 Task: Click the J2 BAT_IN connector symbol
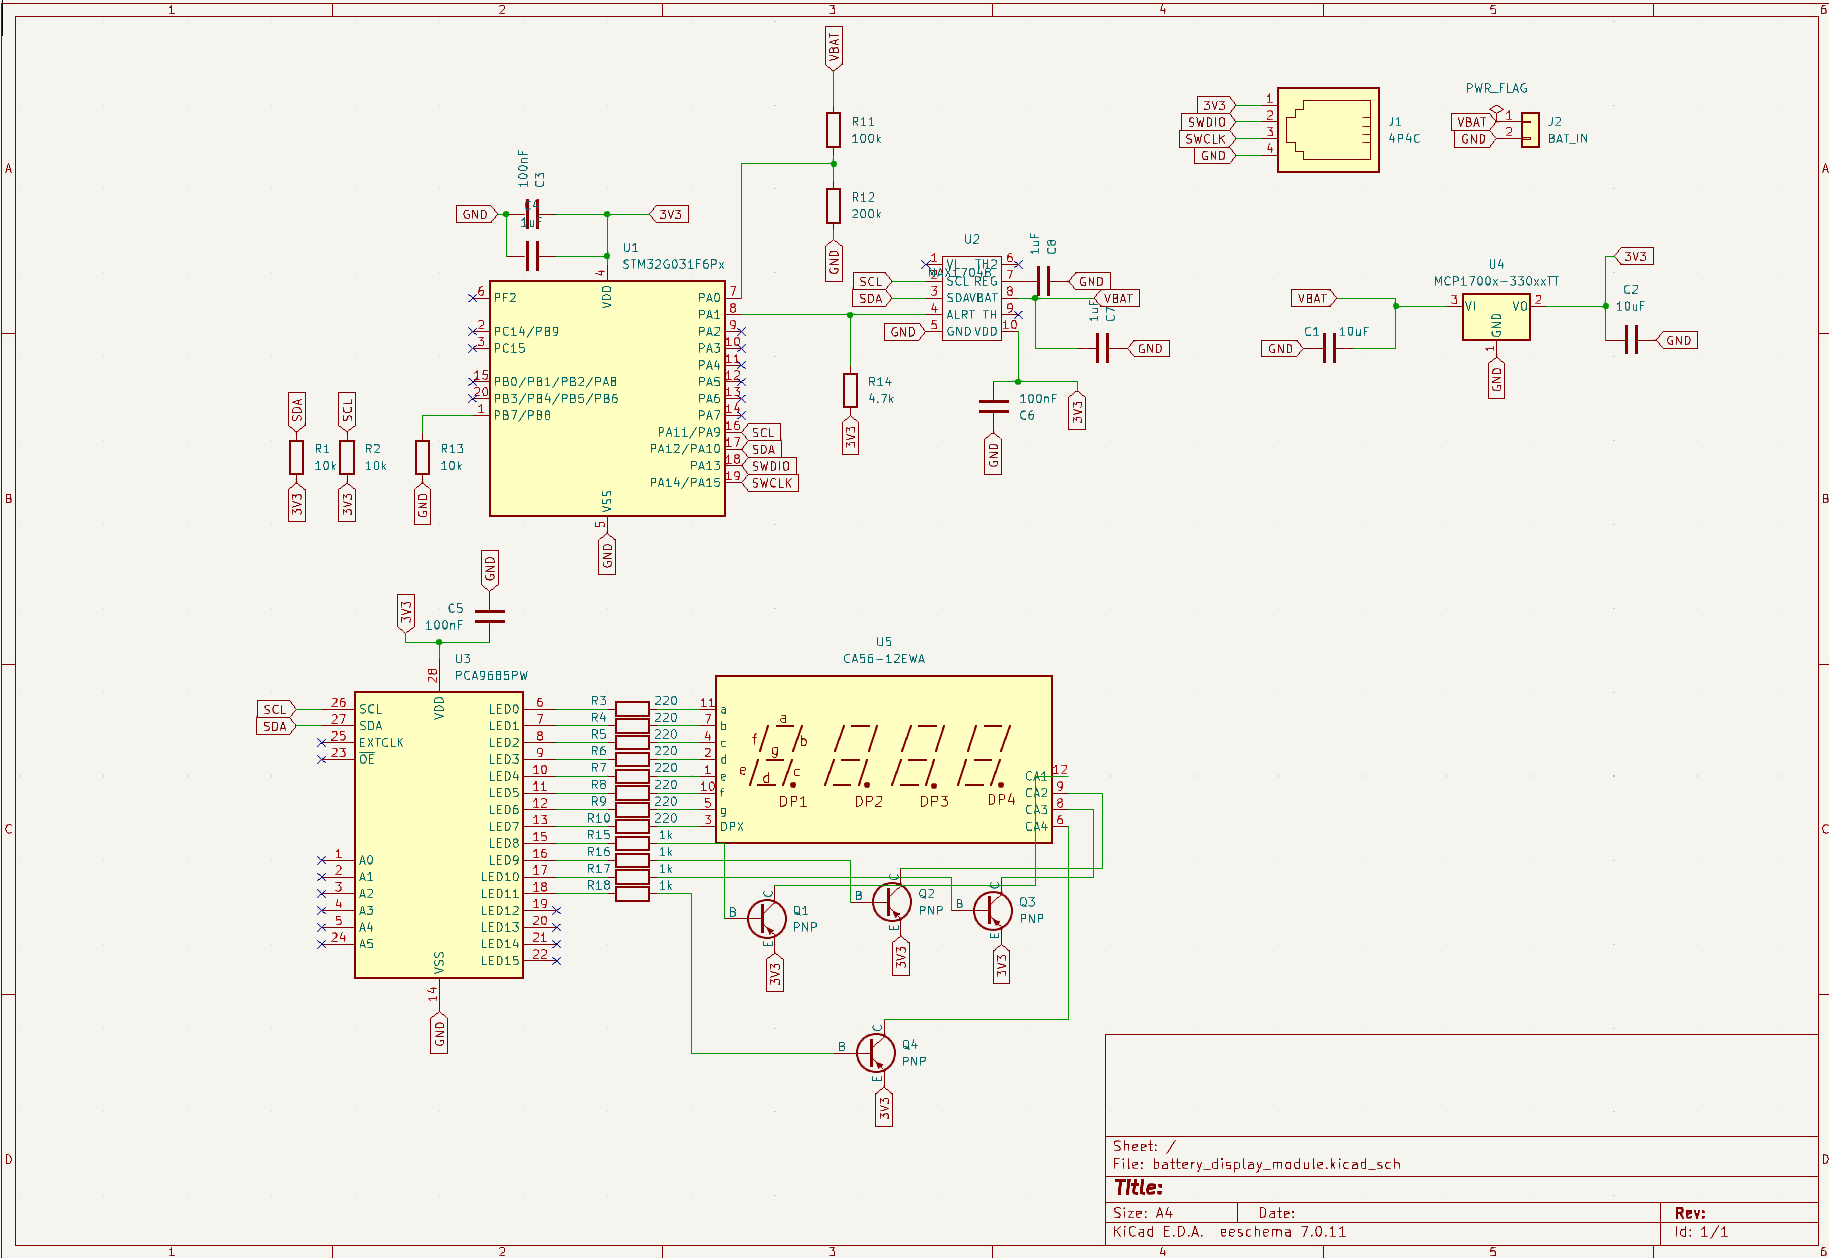click(1530, 130)
